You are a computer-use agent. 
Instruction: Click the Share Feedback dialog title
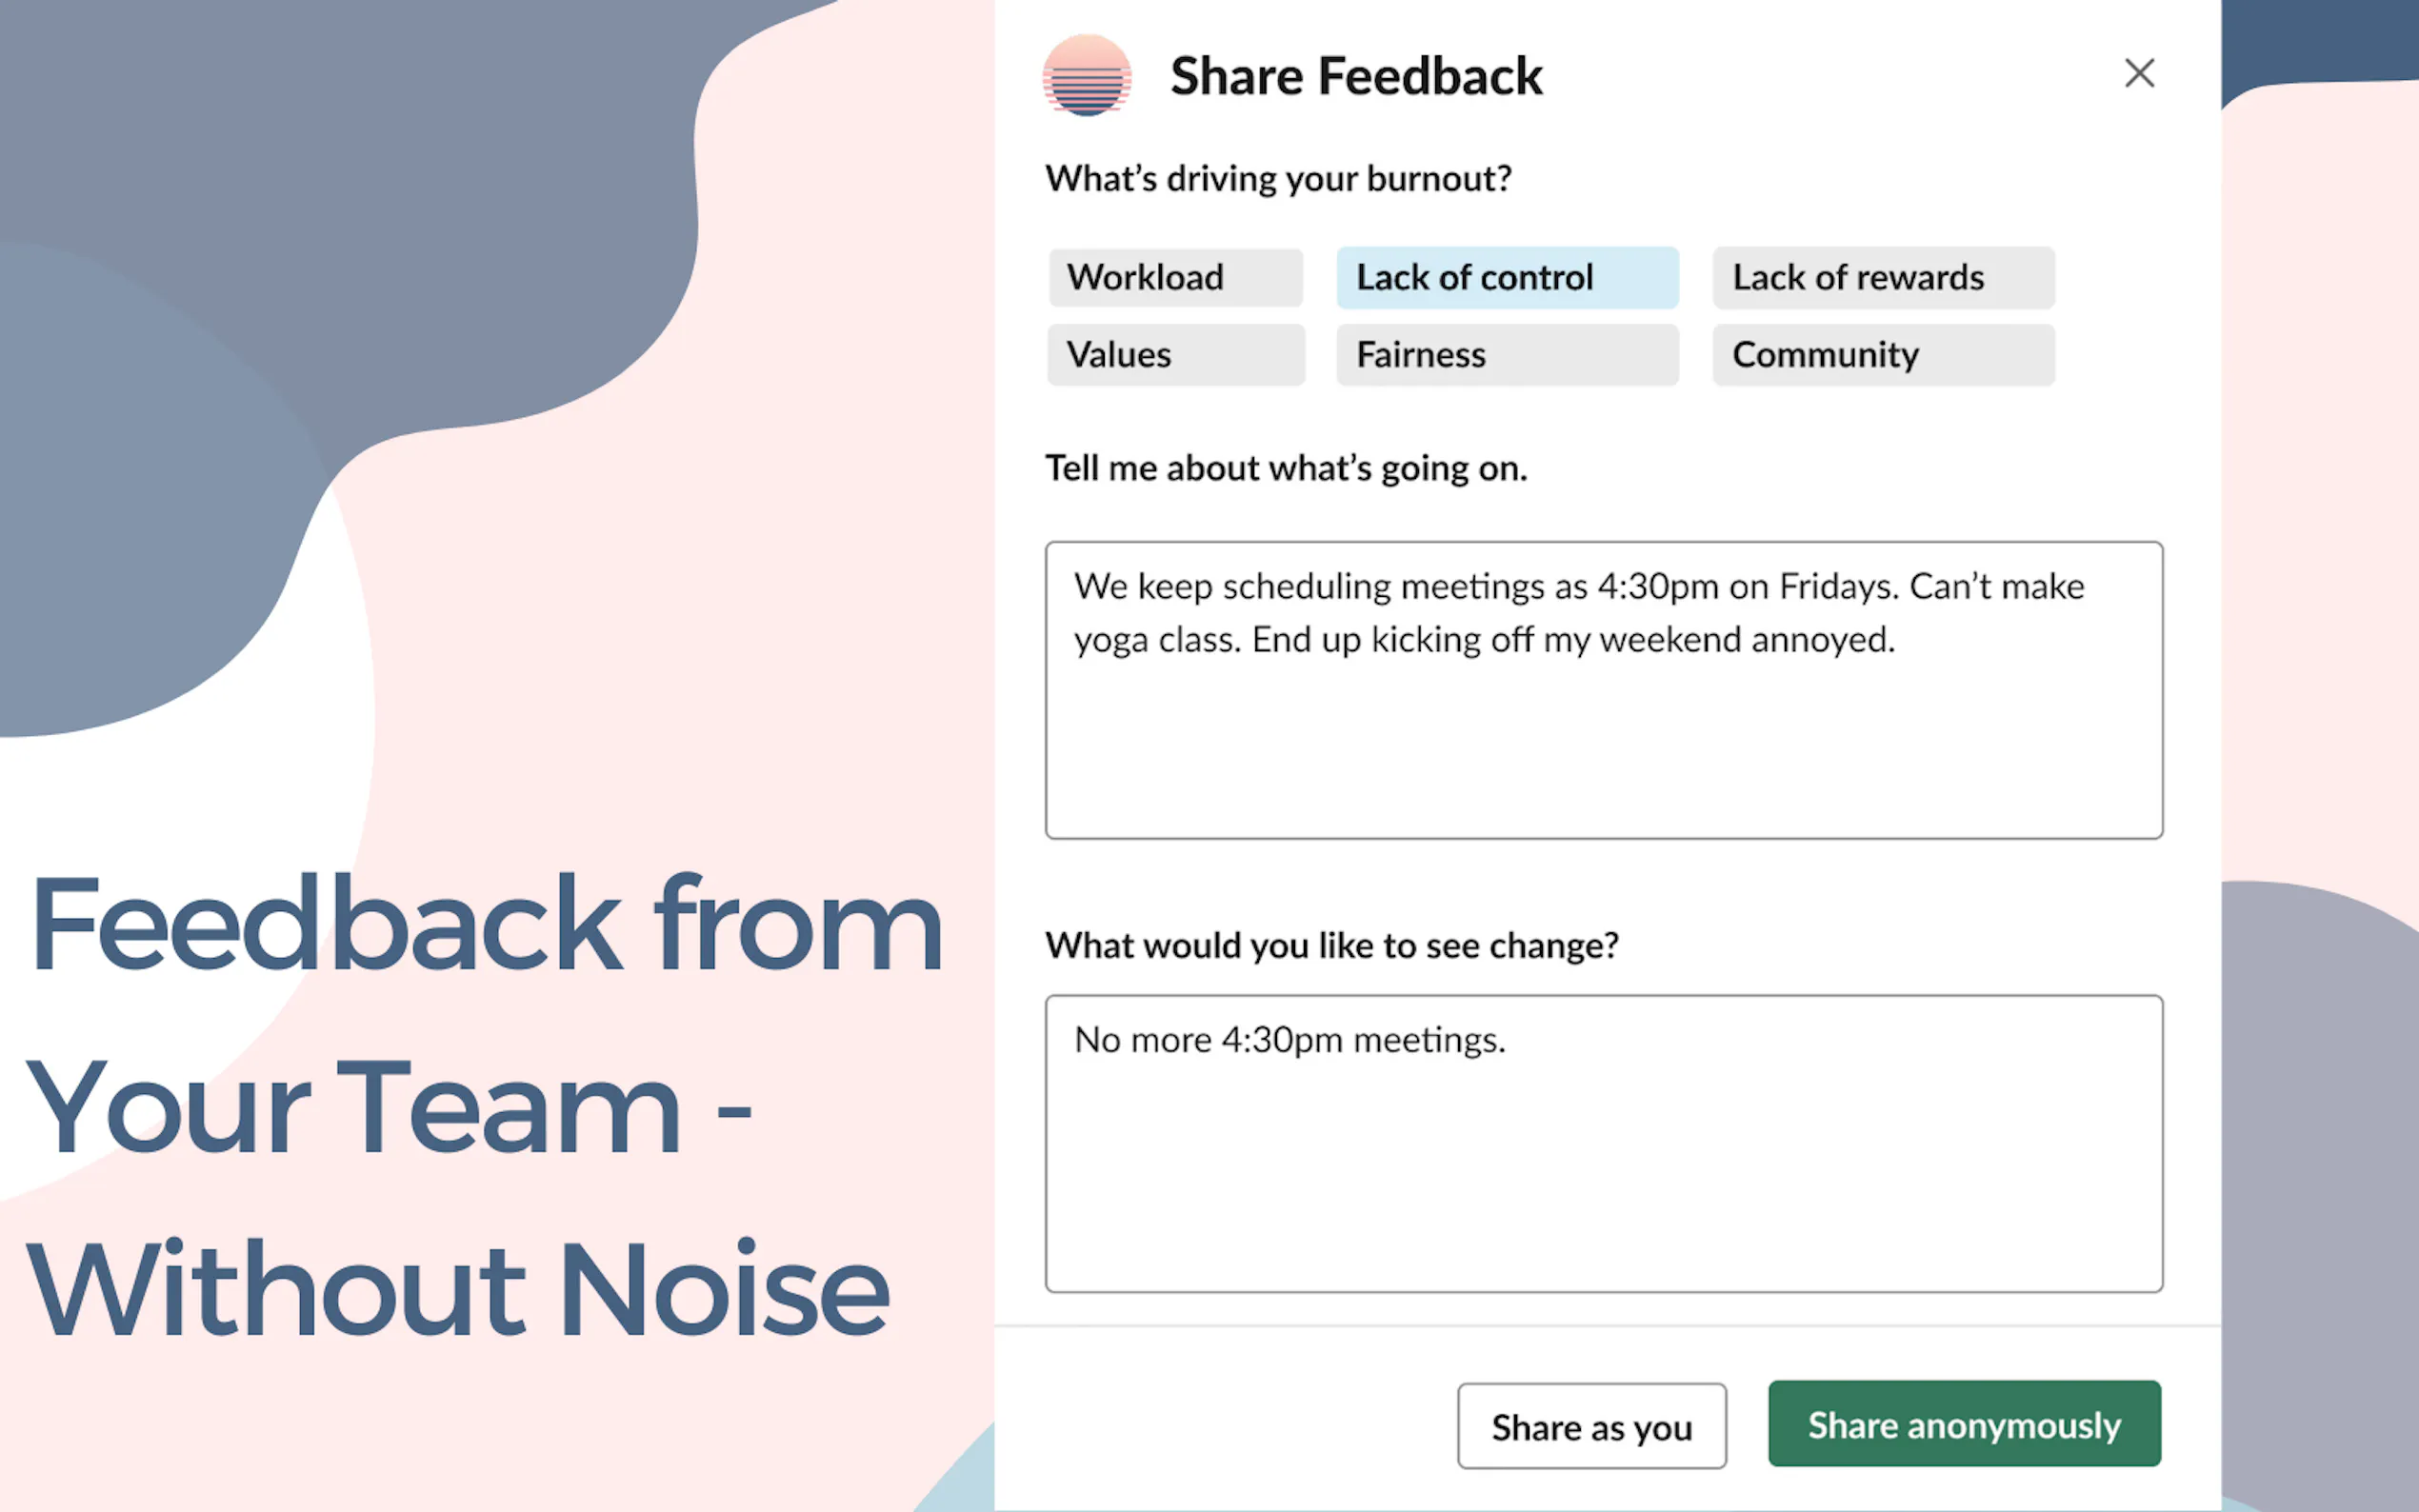pos(1355,76)
